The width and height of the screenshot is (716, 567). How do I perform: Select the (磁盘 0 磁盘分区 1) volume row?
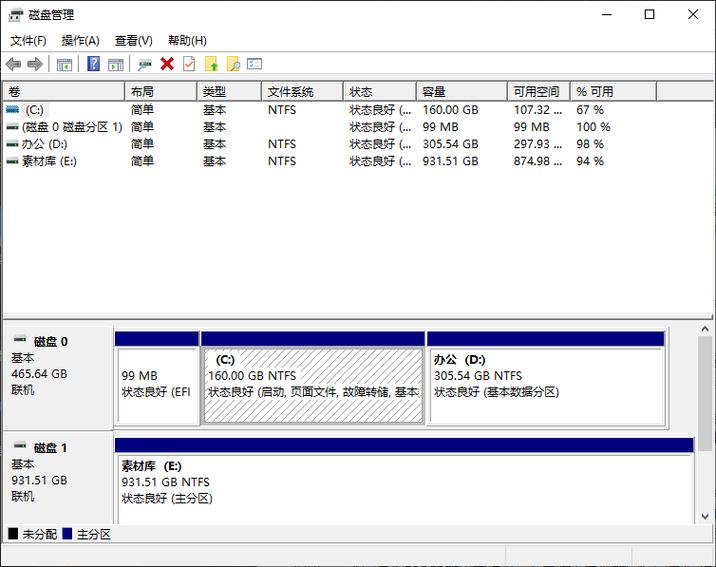coord(331,127)
